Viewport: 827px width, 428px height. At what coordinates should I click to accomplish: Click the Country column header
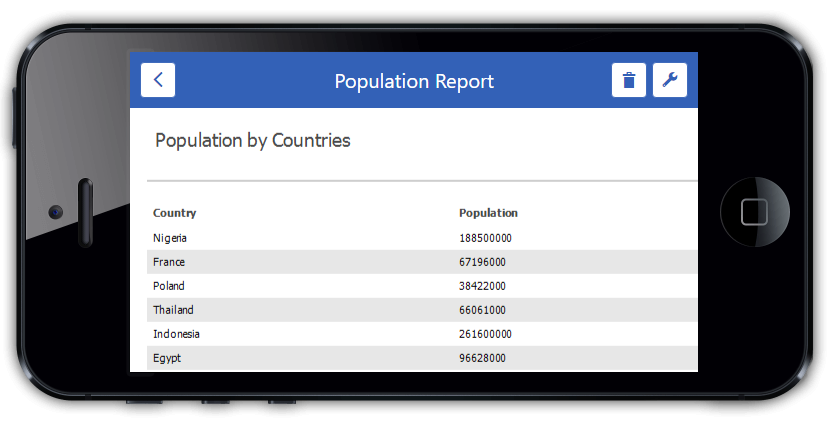[x=174, y=213]
